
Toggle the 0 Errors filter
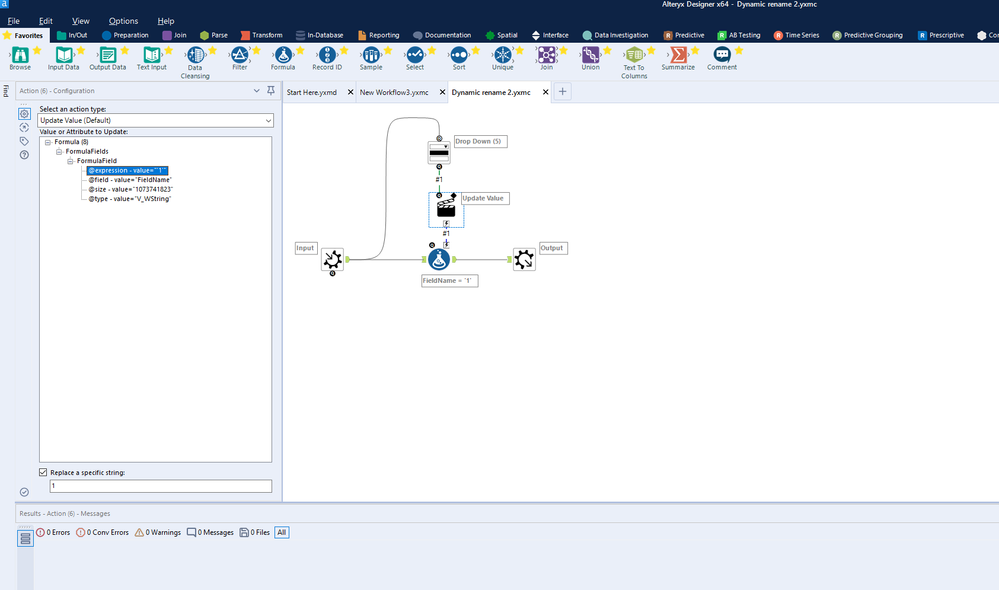tap(53, 533)
